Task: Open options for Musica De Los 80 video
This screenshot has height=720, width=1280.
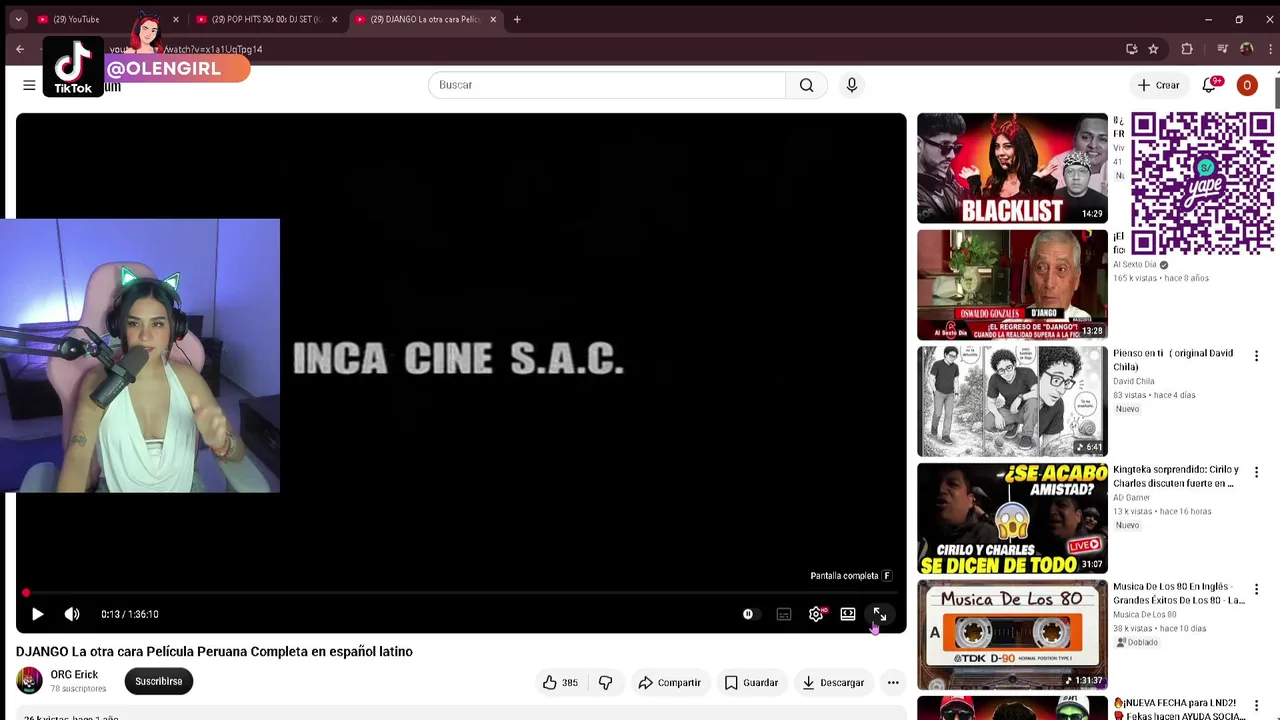Action: (x=1257, y=589)
